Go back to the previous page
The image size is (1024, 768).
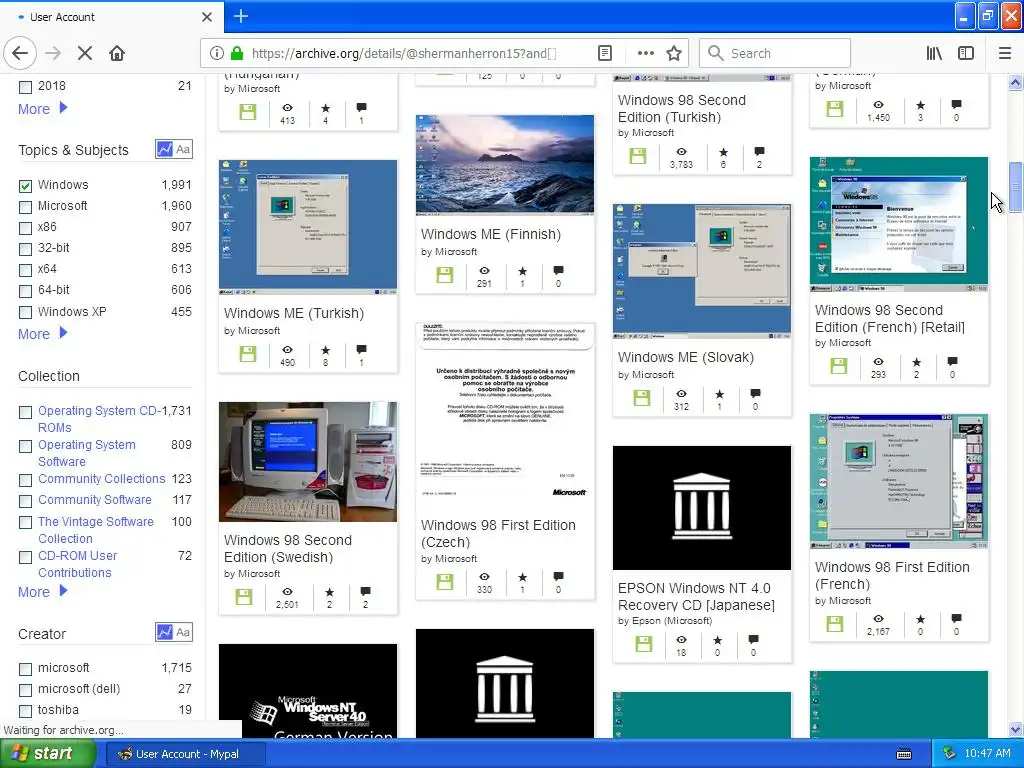click(x=20, y=54)
